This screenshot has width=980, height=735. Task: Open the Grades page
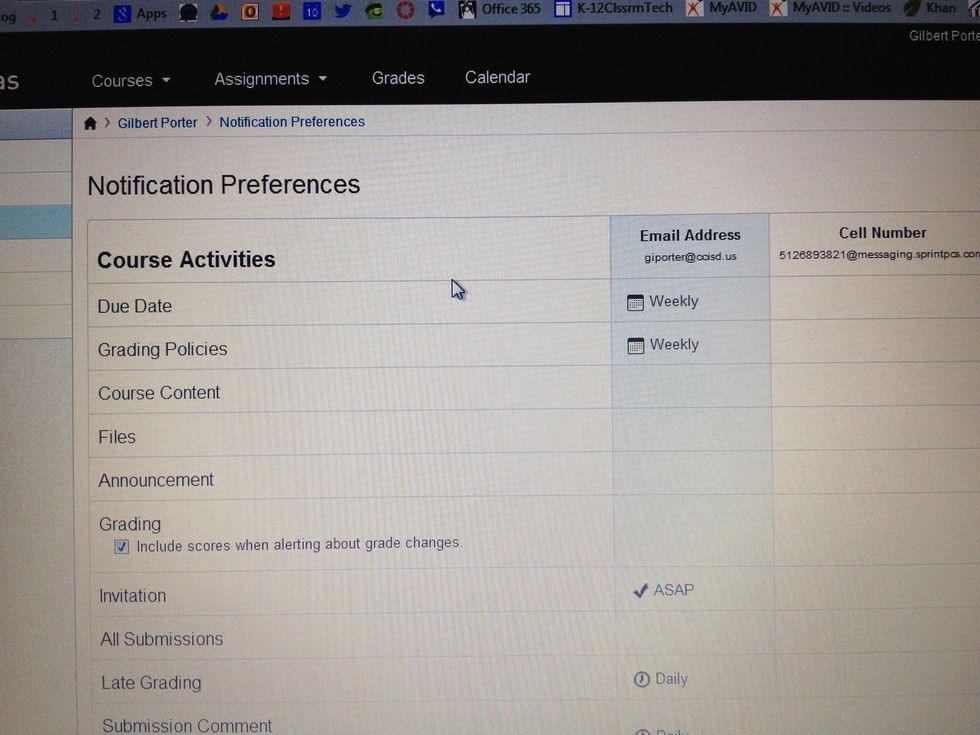coord(398,78)
